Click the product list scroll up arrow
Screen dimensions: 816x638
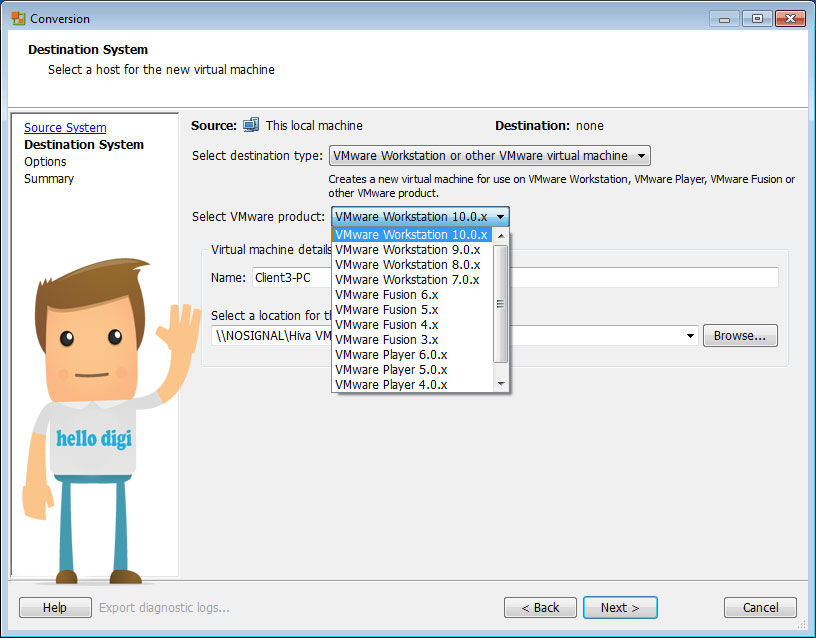(x=501, y=236)
